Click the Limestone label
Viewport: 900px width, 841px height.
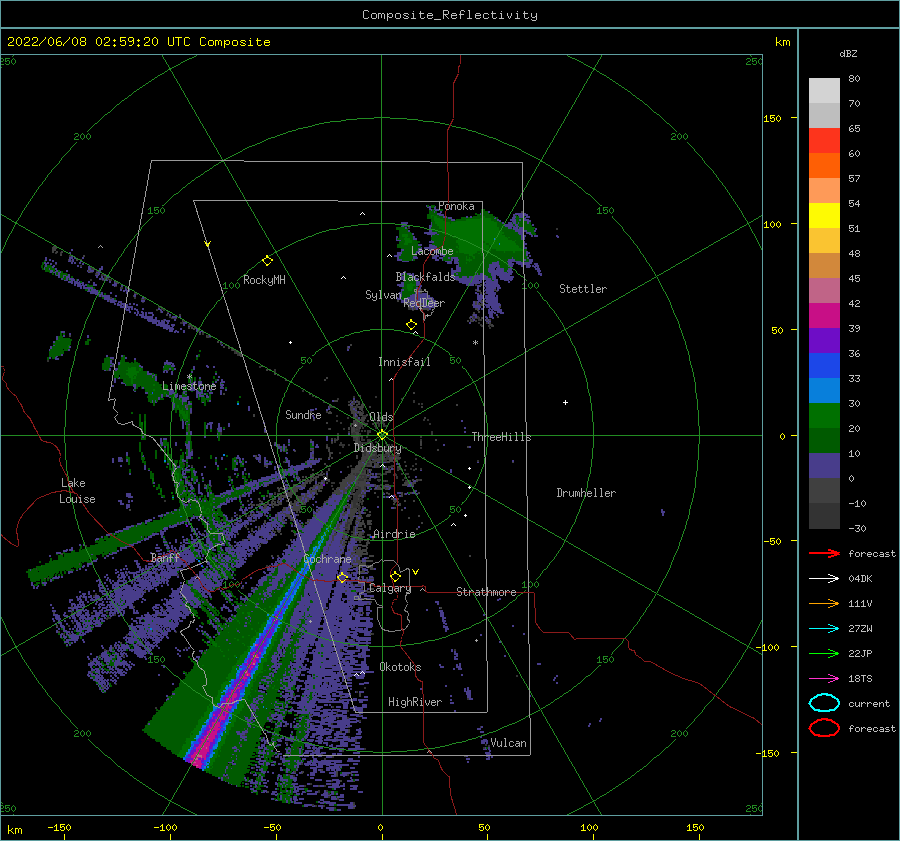coord(189,386)
